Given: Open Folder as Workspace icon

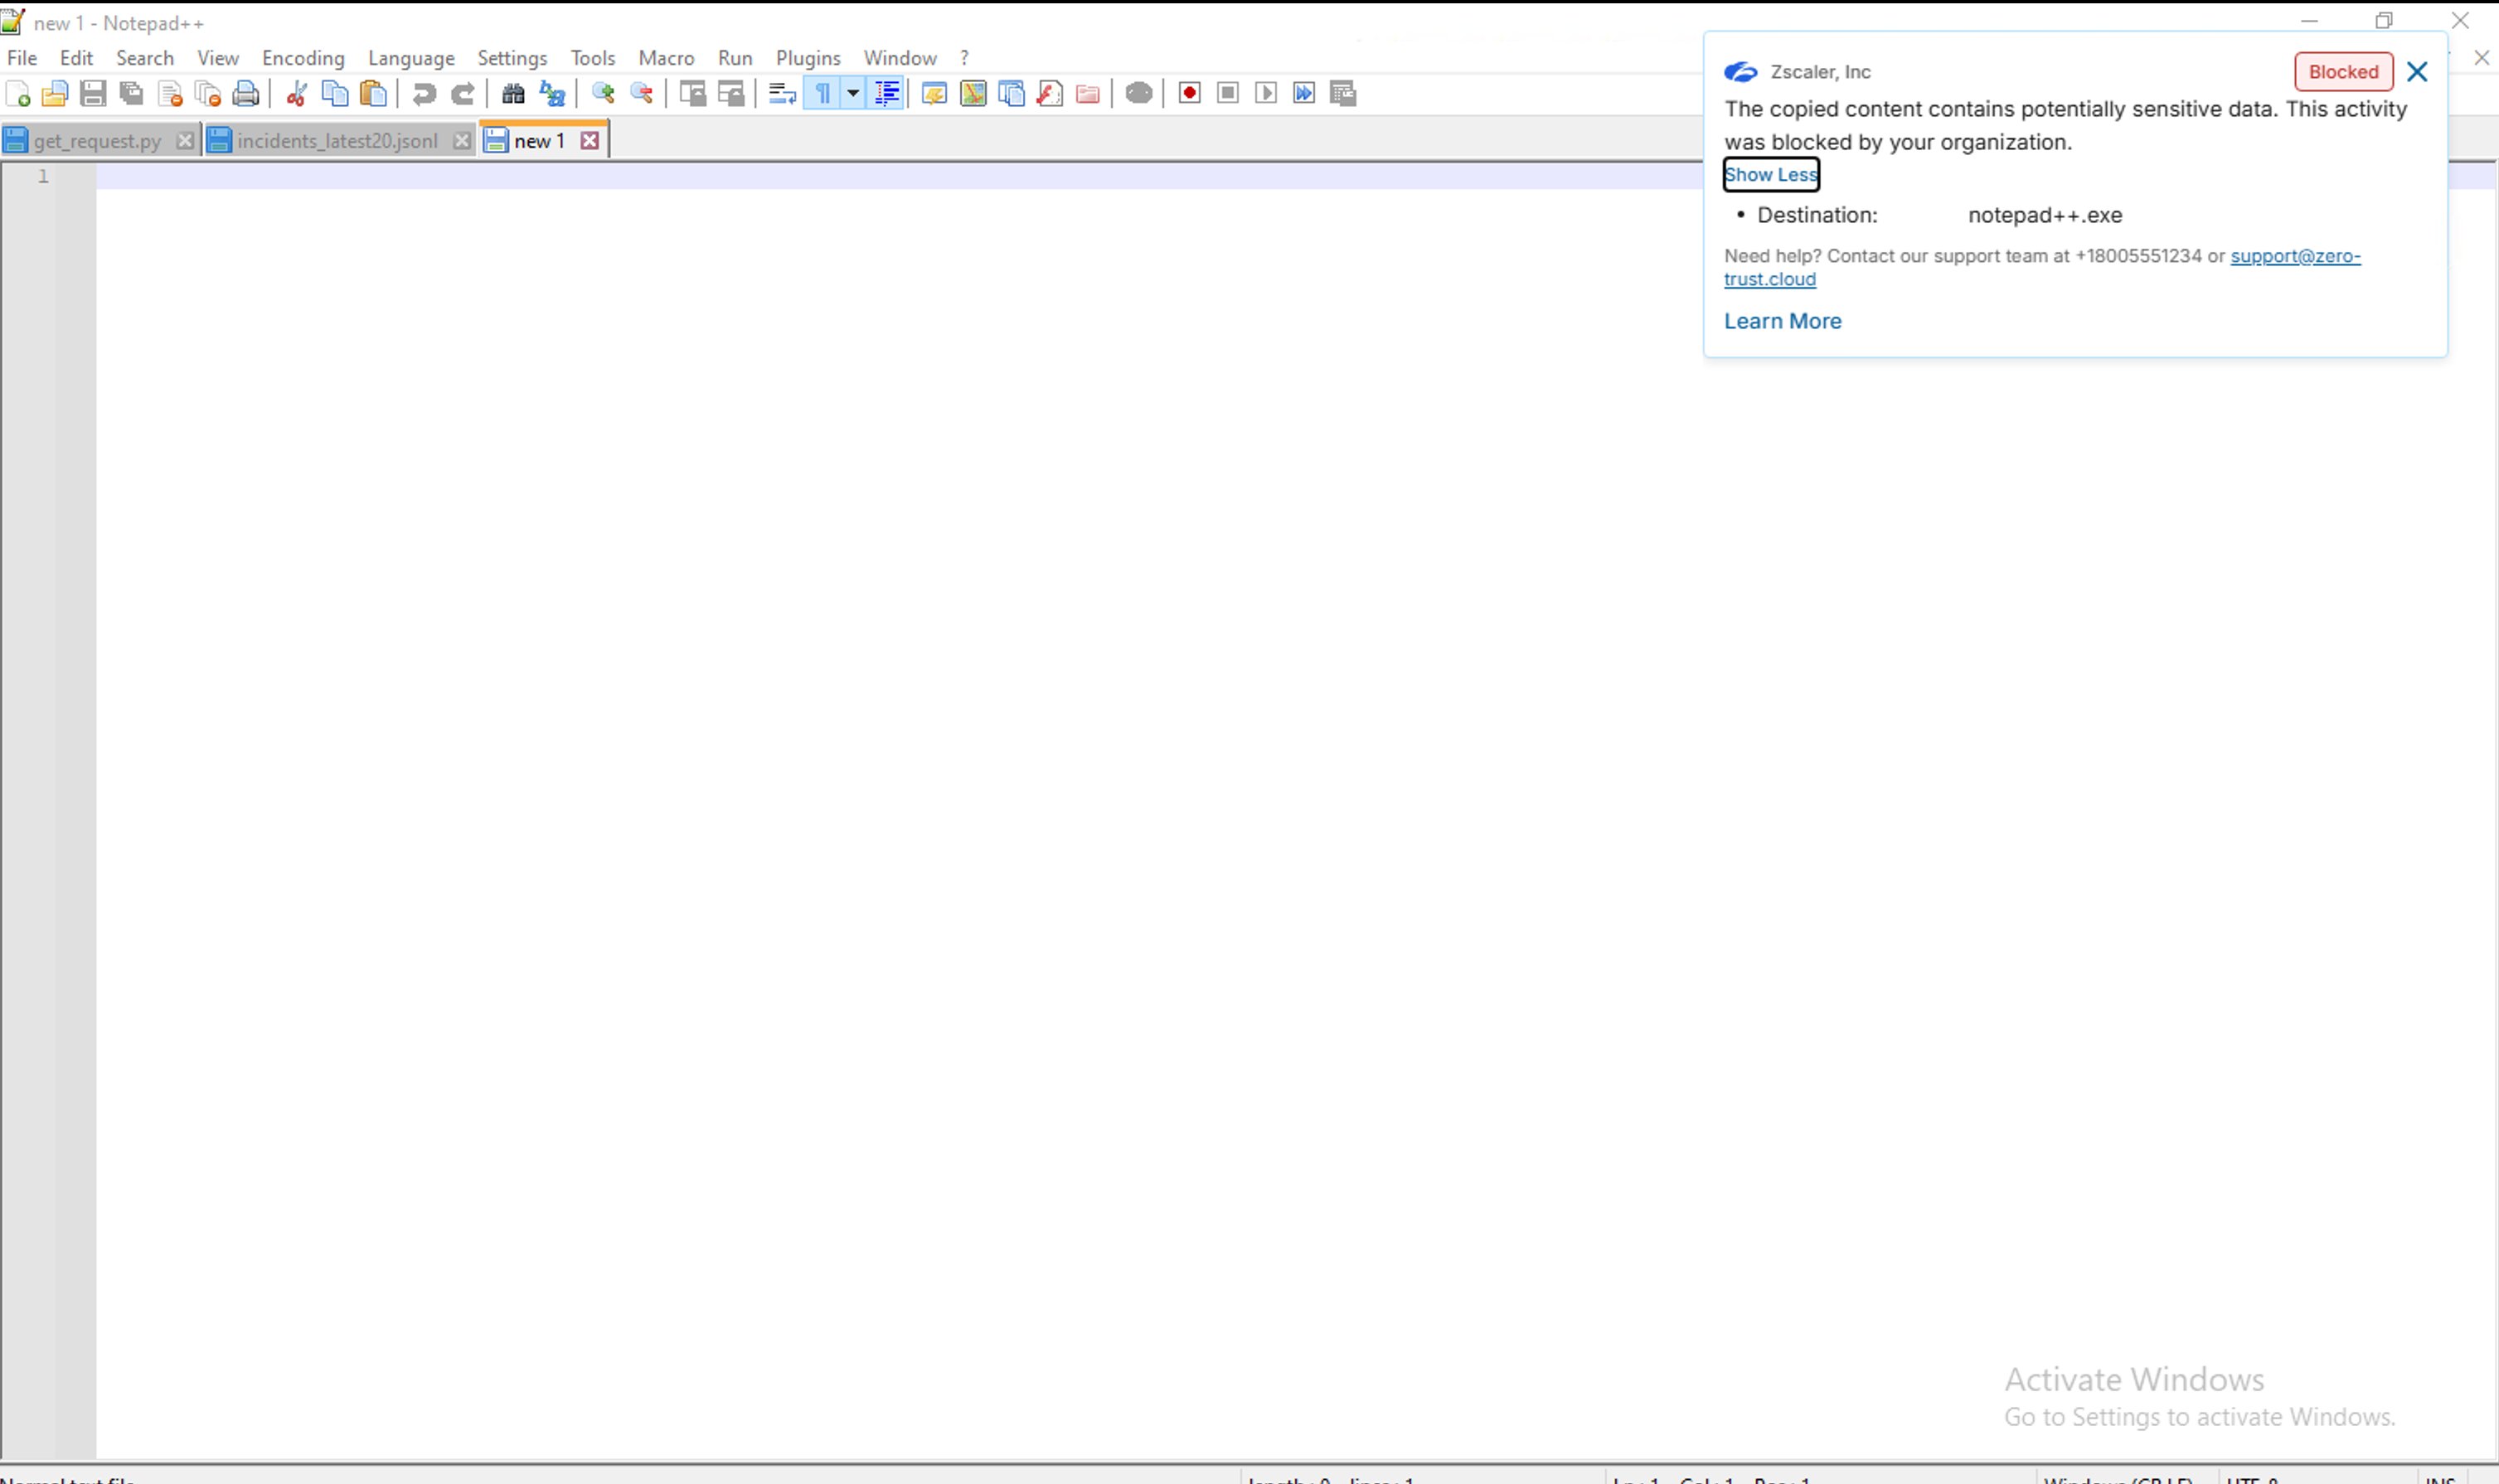Looking at the screenshot, I should coord(1088,94).
